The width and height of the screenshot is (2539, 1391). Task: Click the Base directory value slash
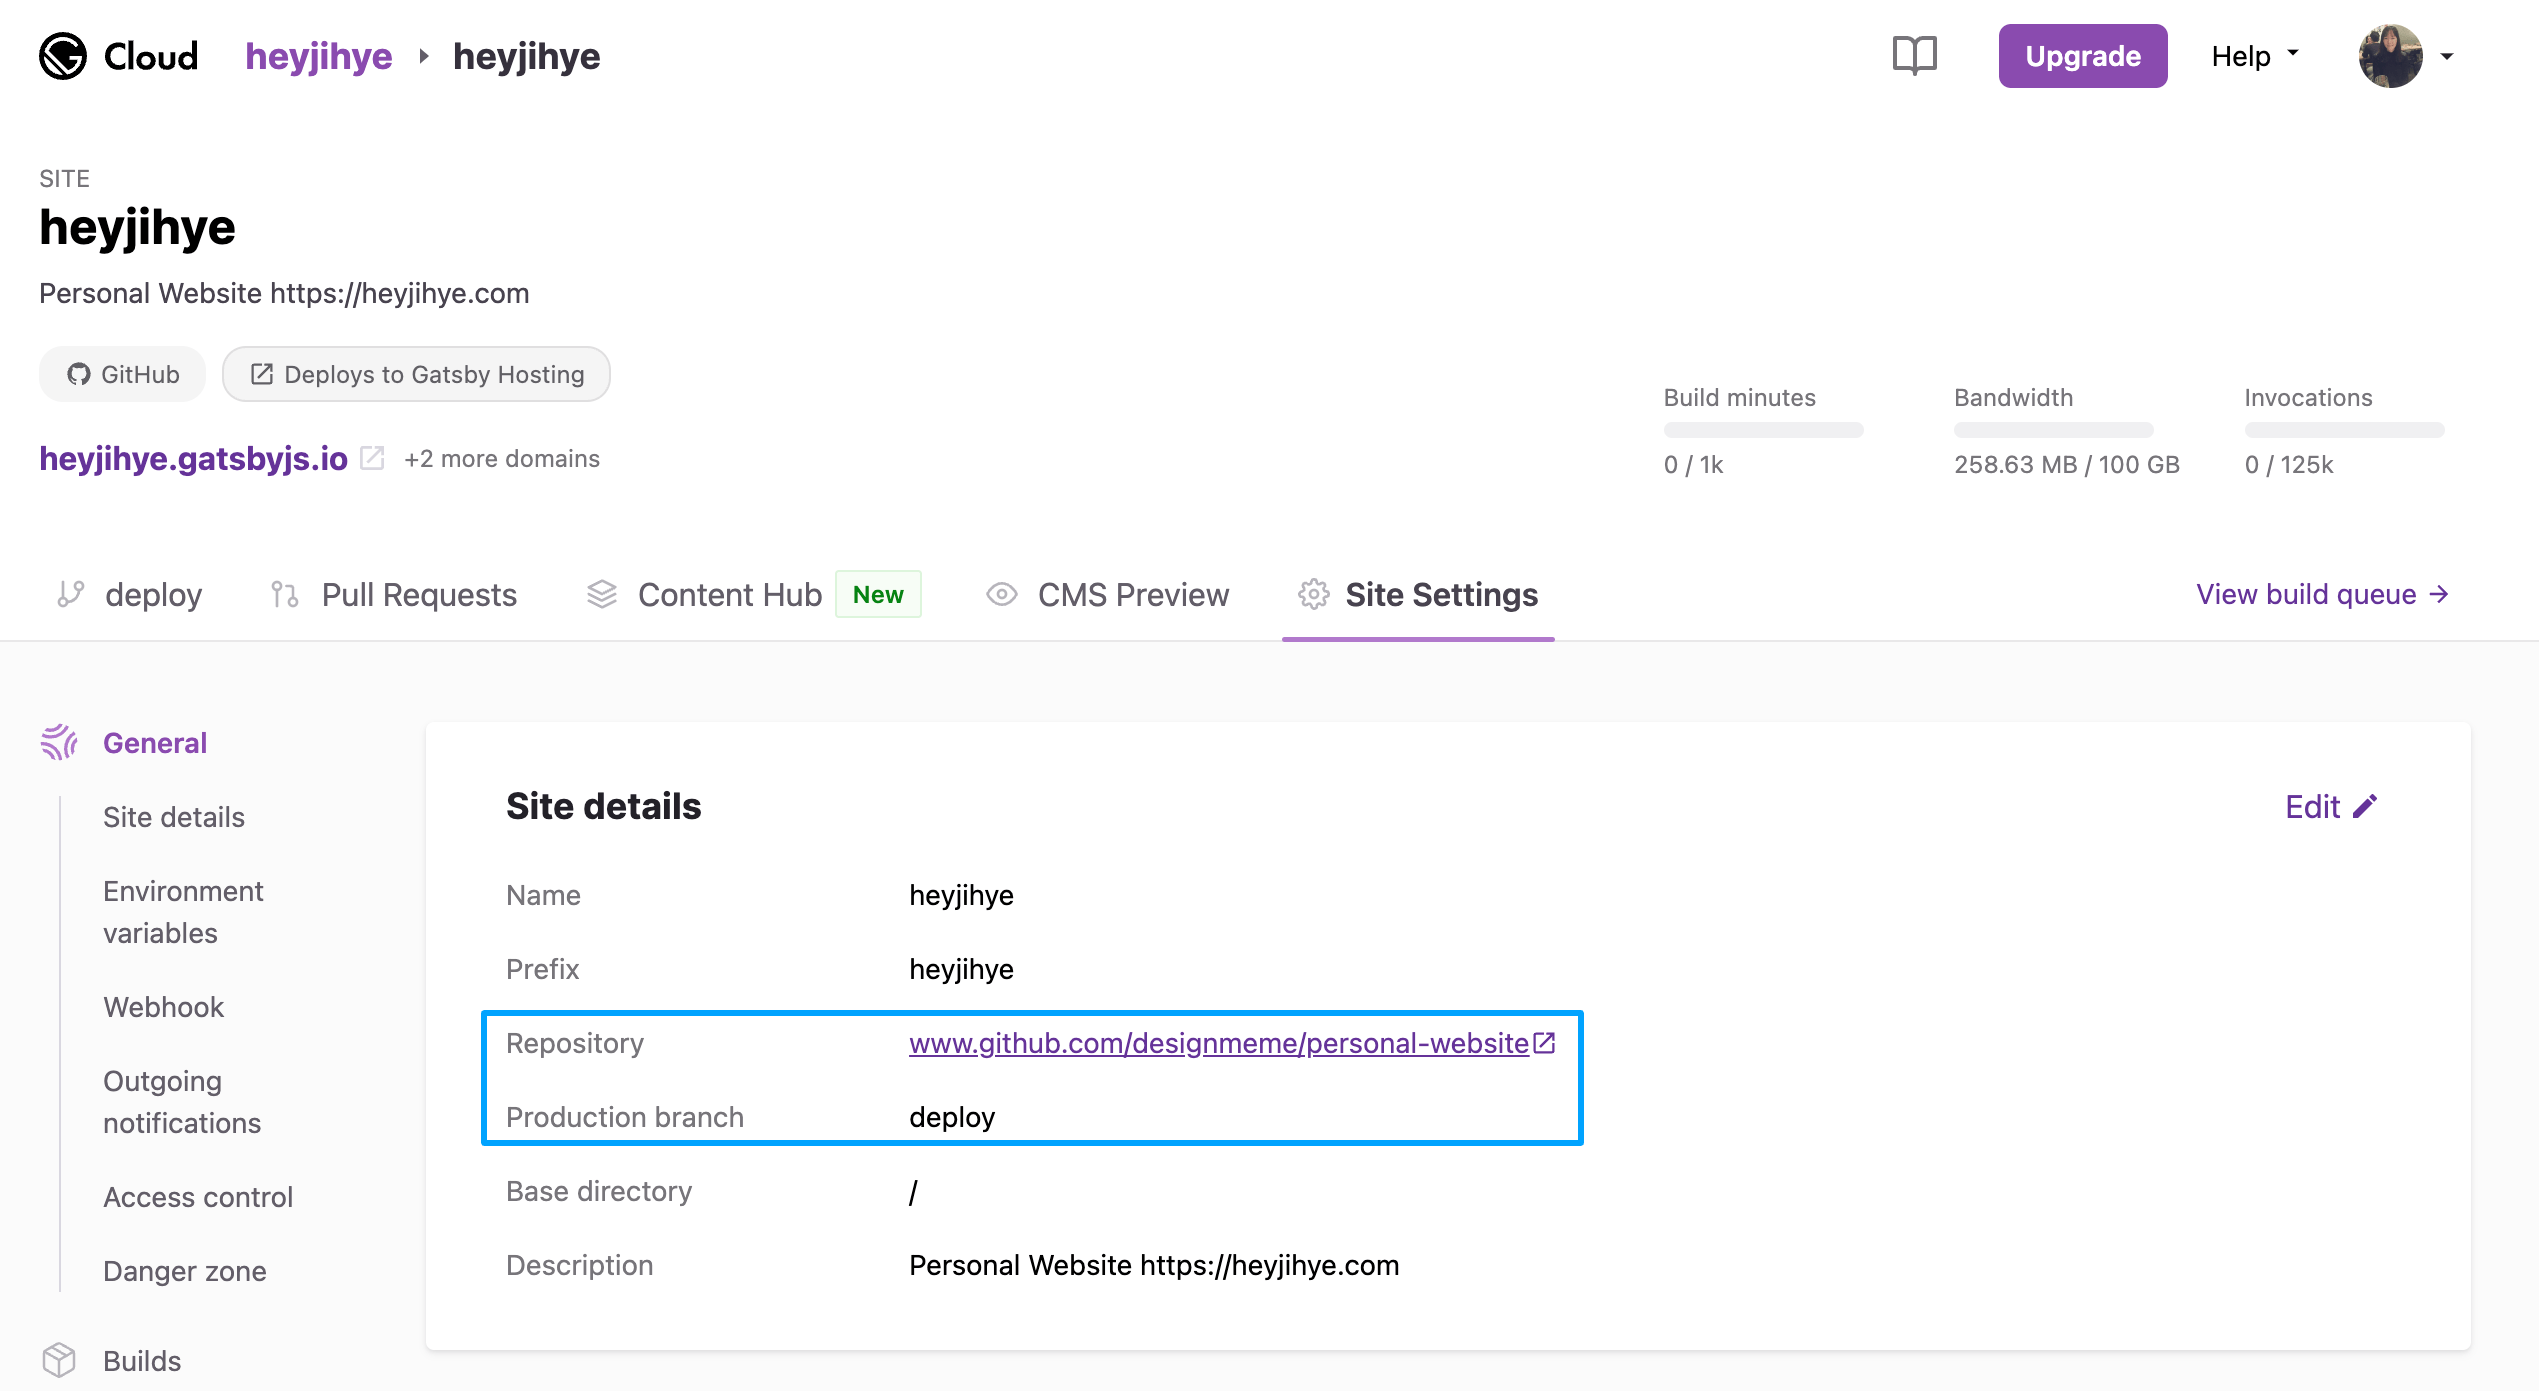[913, 1191]
